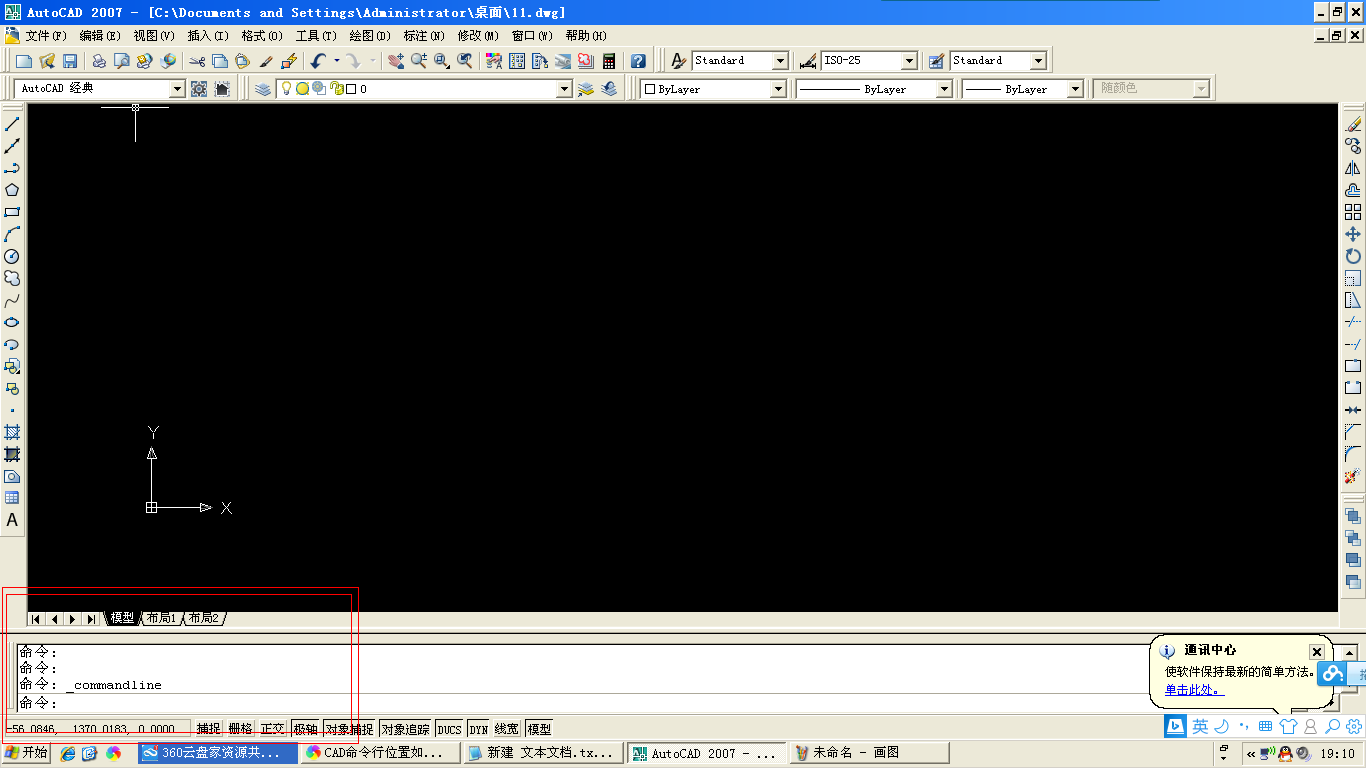
Task: Select the Multiline Text A tool
Action: point(12,520)
